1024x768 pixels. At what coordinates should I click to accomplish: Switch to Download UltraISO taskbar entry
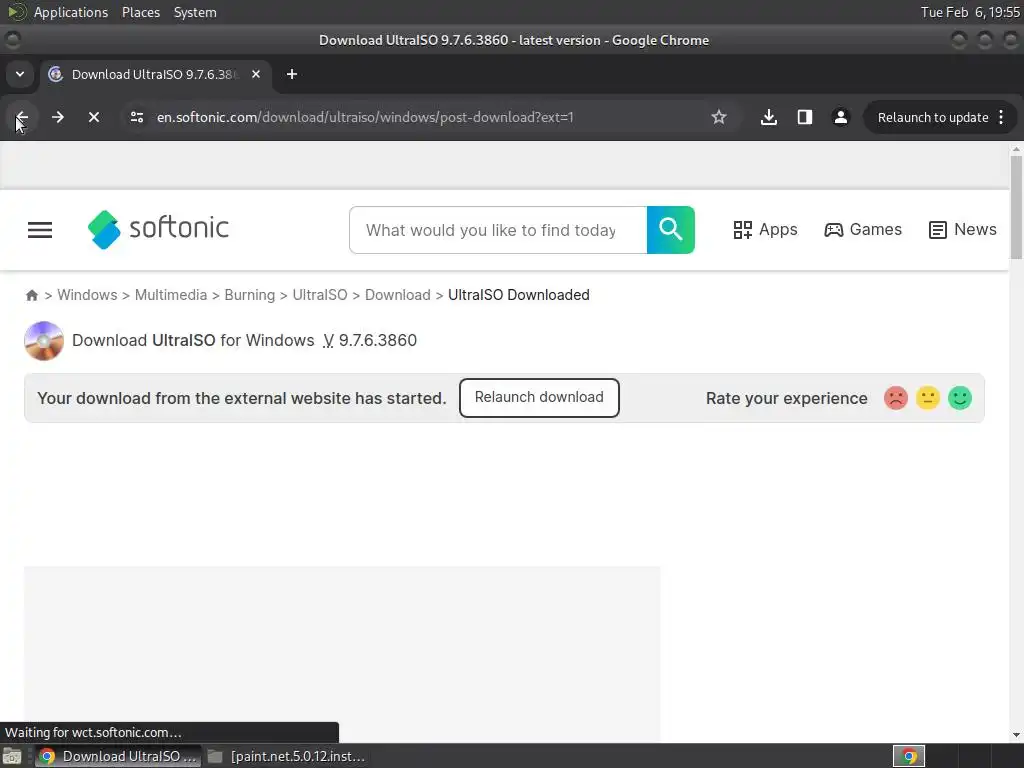pyautogui.click(x=118, y=757)
